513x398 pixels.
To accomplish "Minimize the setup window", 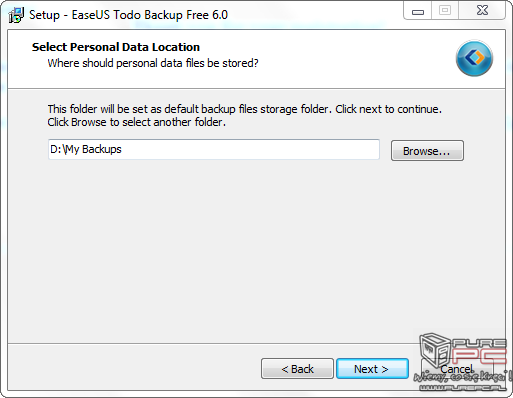I will pos(418,11).
